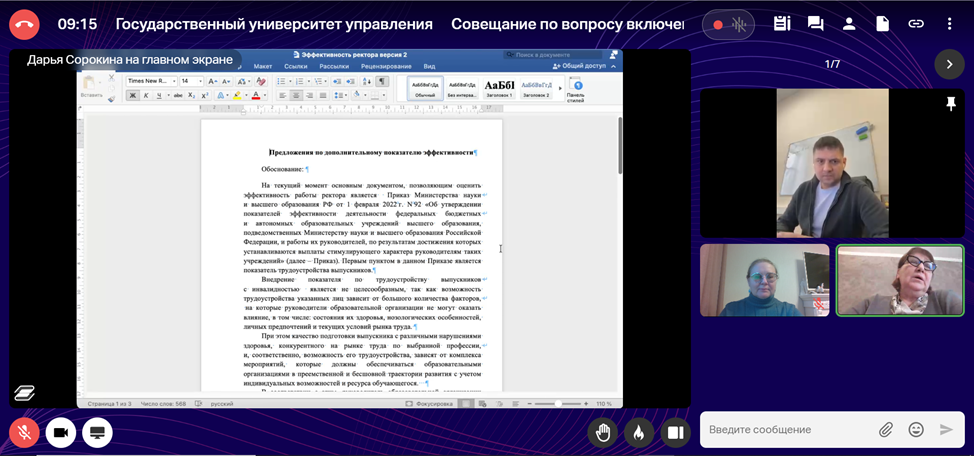Copy the meeting invite link

[x=916, y=24]
